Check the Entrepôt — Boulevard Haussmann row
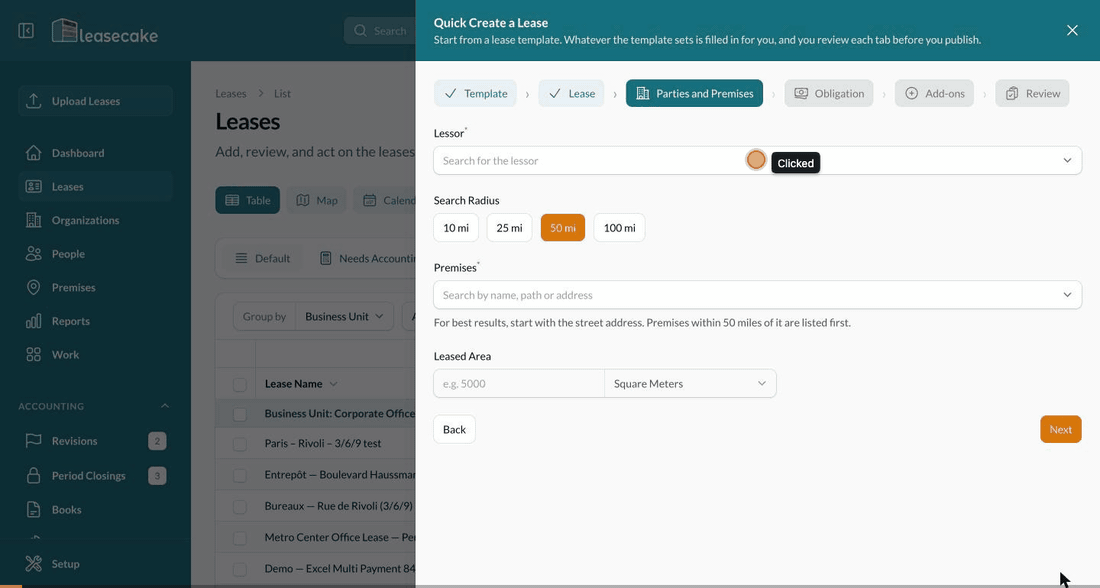Viewport: 1100px width, 588px height. tap(240, 475)
